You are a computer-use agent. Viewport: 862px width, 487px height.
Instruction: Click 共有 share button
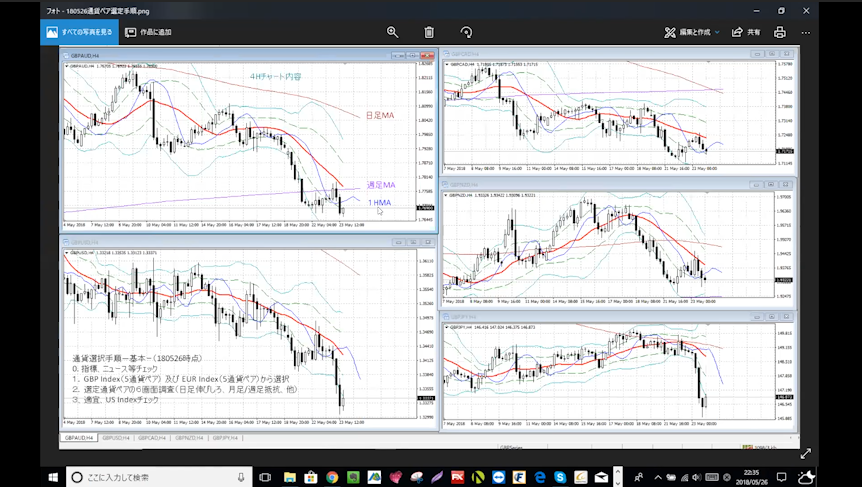pyautogui.click(x=747, y=32)
